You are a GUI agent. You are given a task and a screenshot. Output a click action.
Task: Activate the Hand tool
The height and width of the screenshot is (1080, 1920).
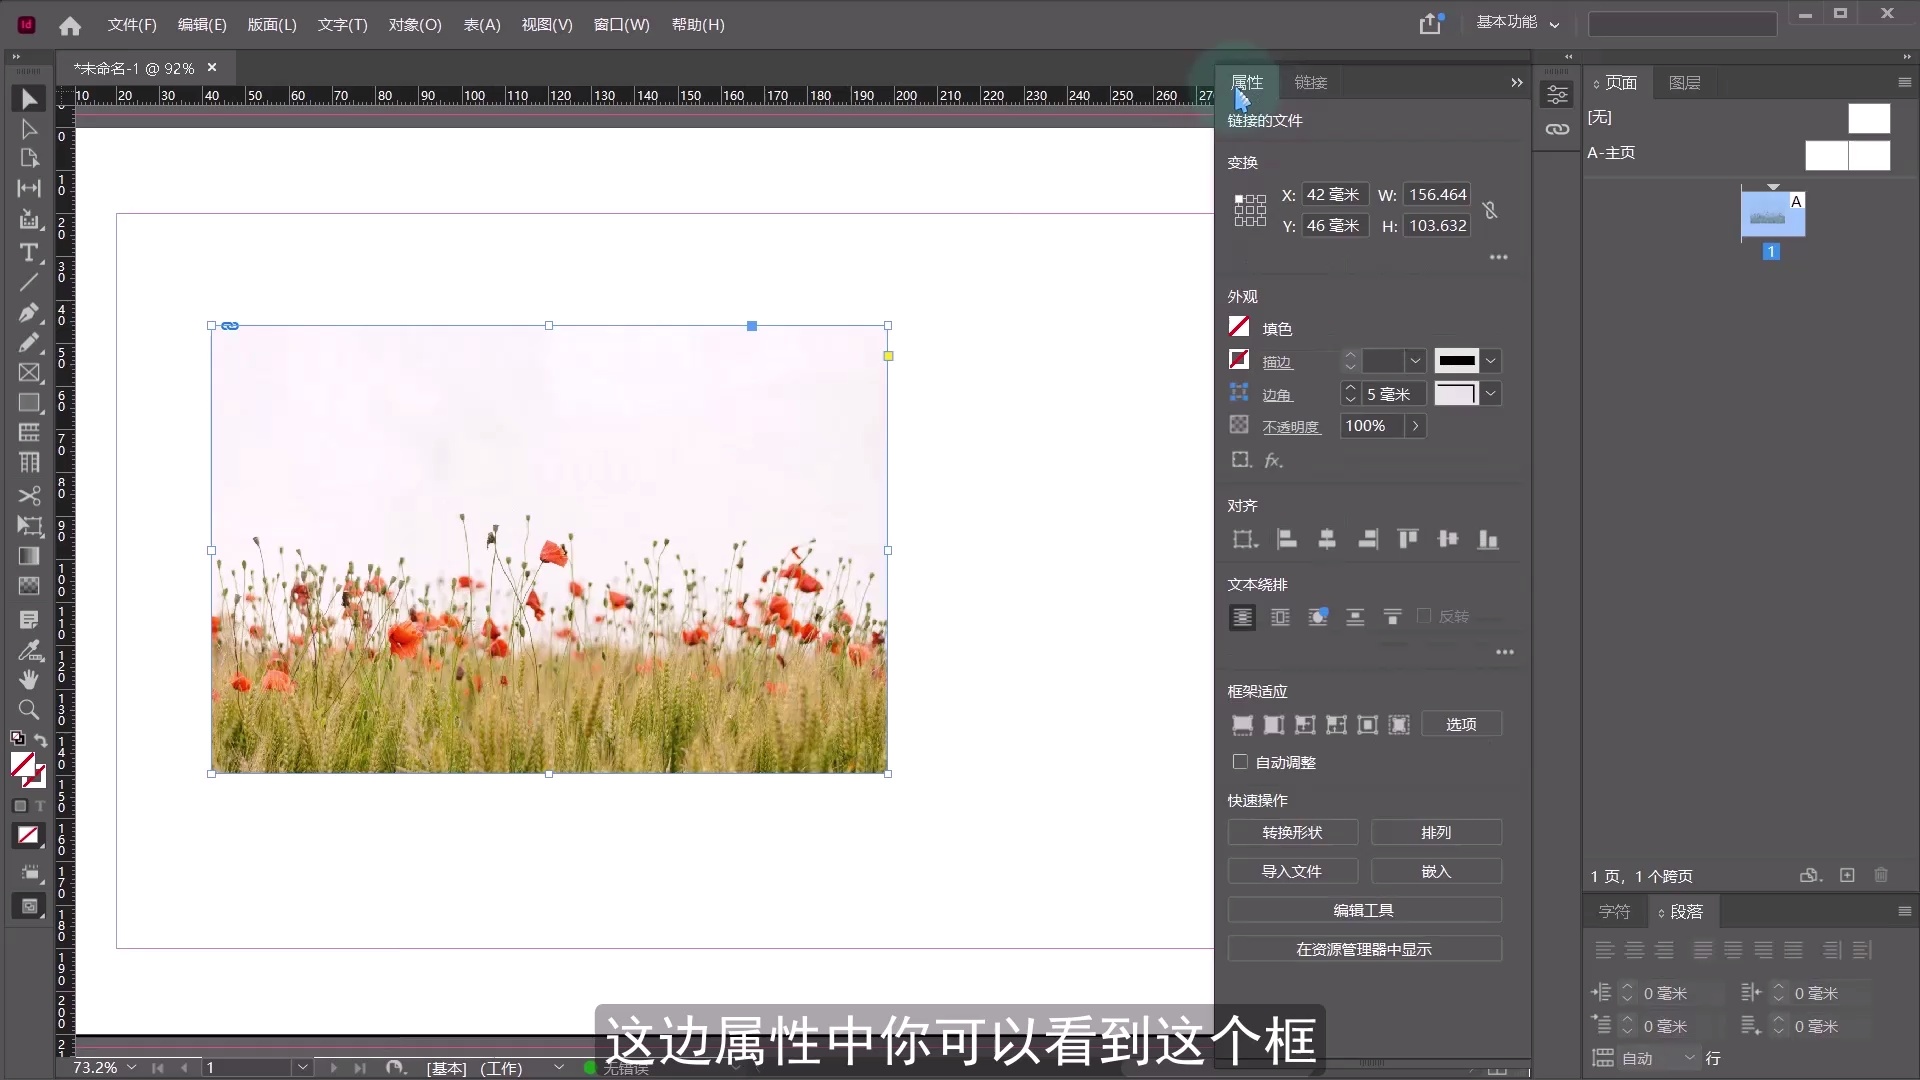tap(29, 679)
